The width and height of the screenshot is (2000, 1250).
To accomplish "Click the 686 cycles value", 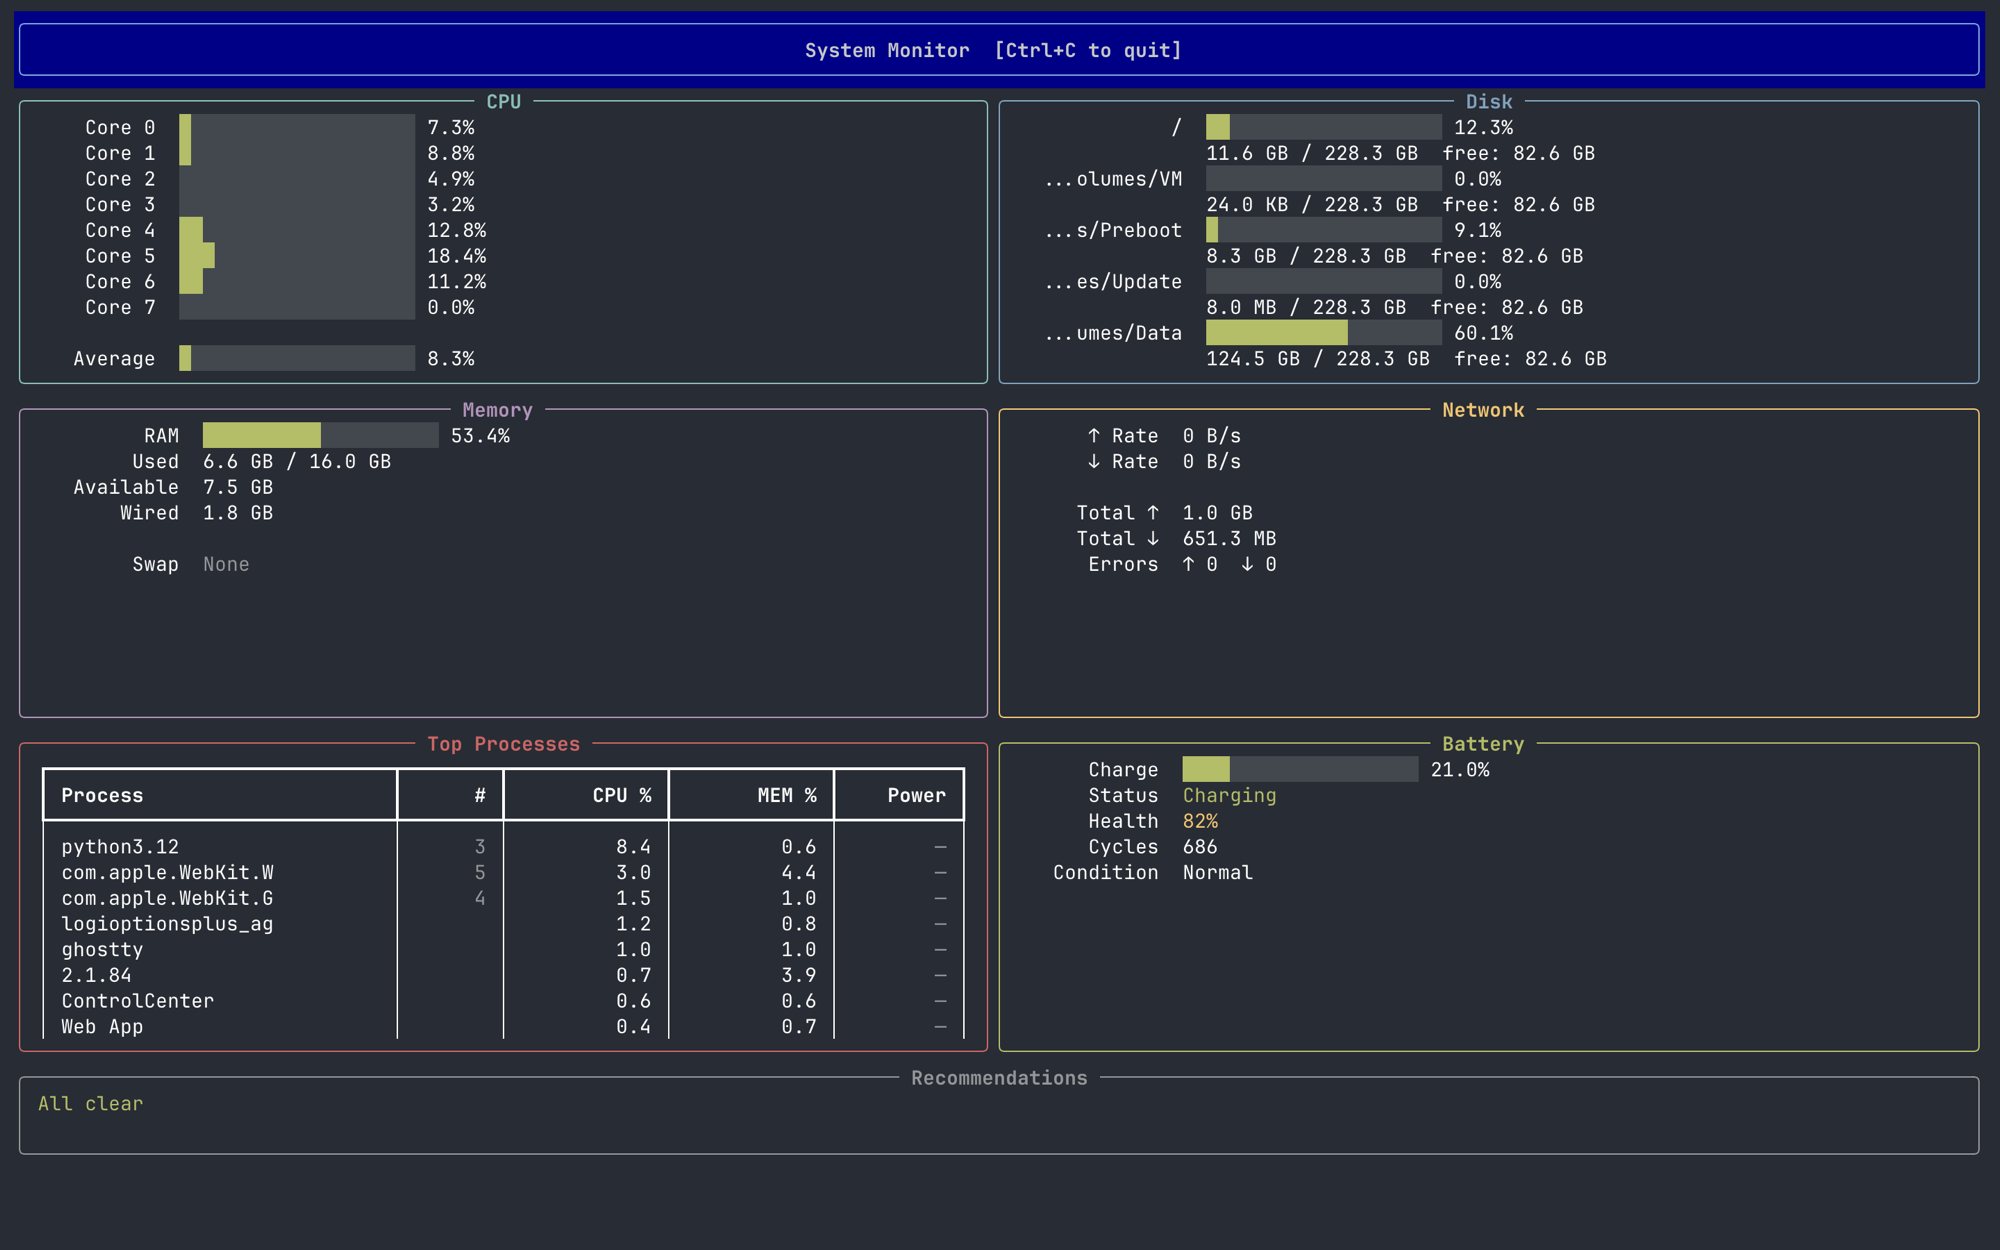I will (x=1200, y=847).
